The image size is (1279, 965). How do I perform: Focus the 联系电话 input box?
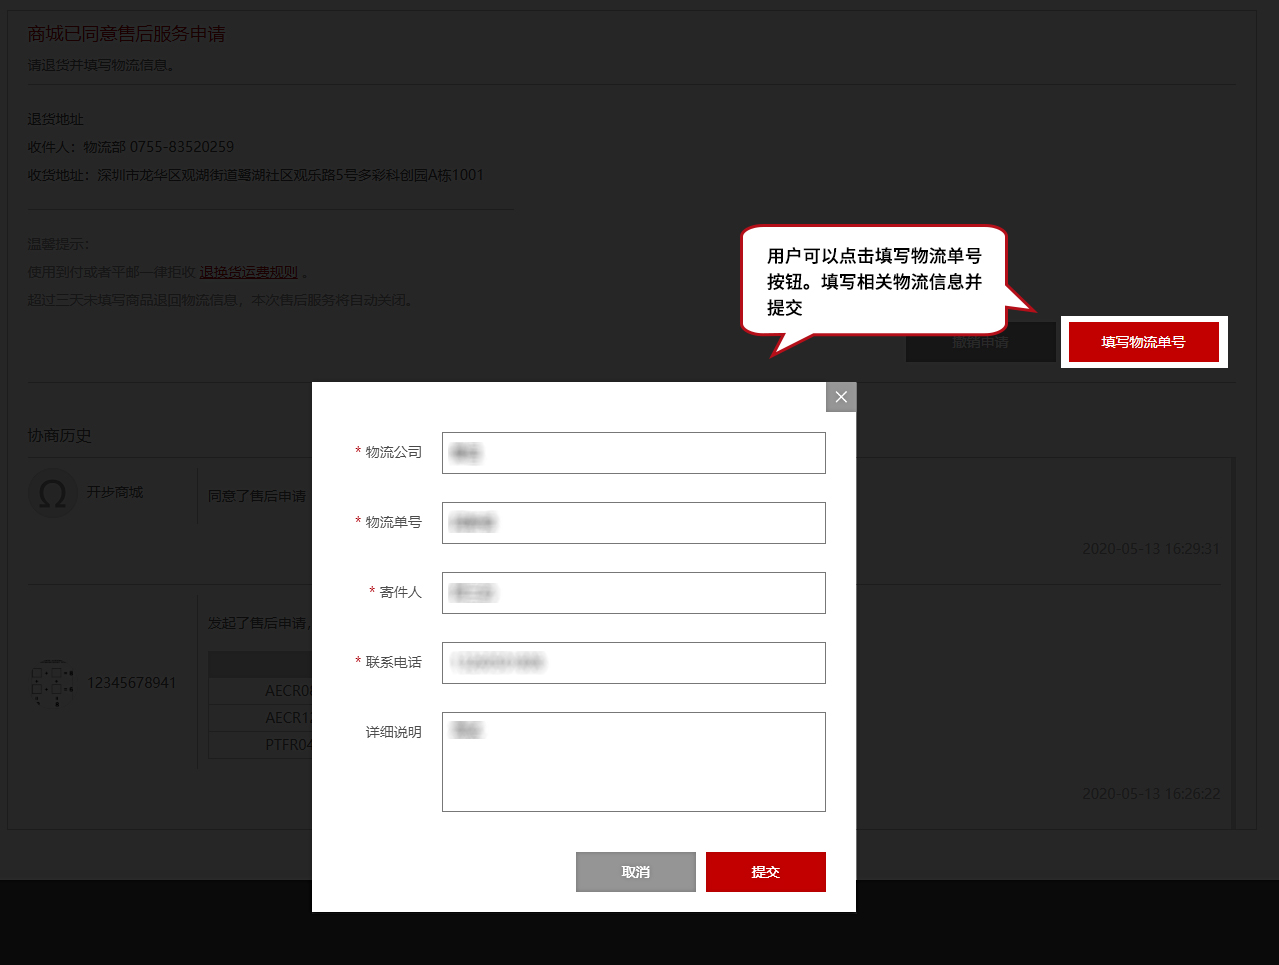(x=633, y=663)
